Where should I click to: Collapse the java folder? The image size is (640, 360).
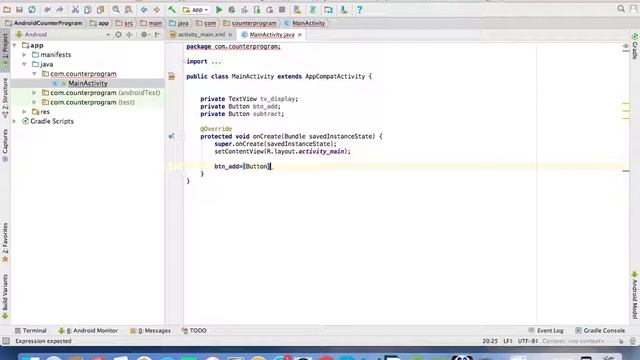click(24, 64)
